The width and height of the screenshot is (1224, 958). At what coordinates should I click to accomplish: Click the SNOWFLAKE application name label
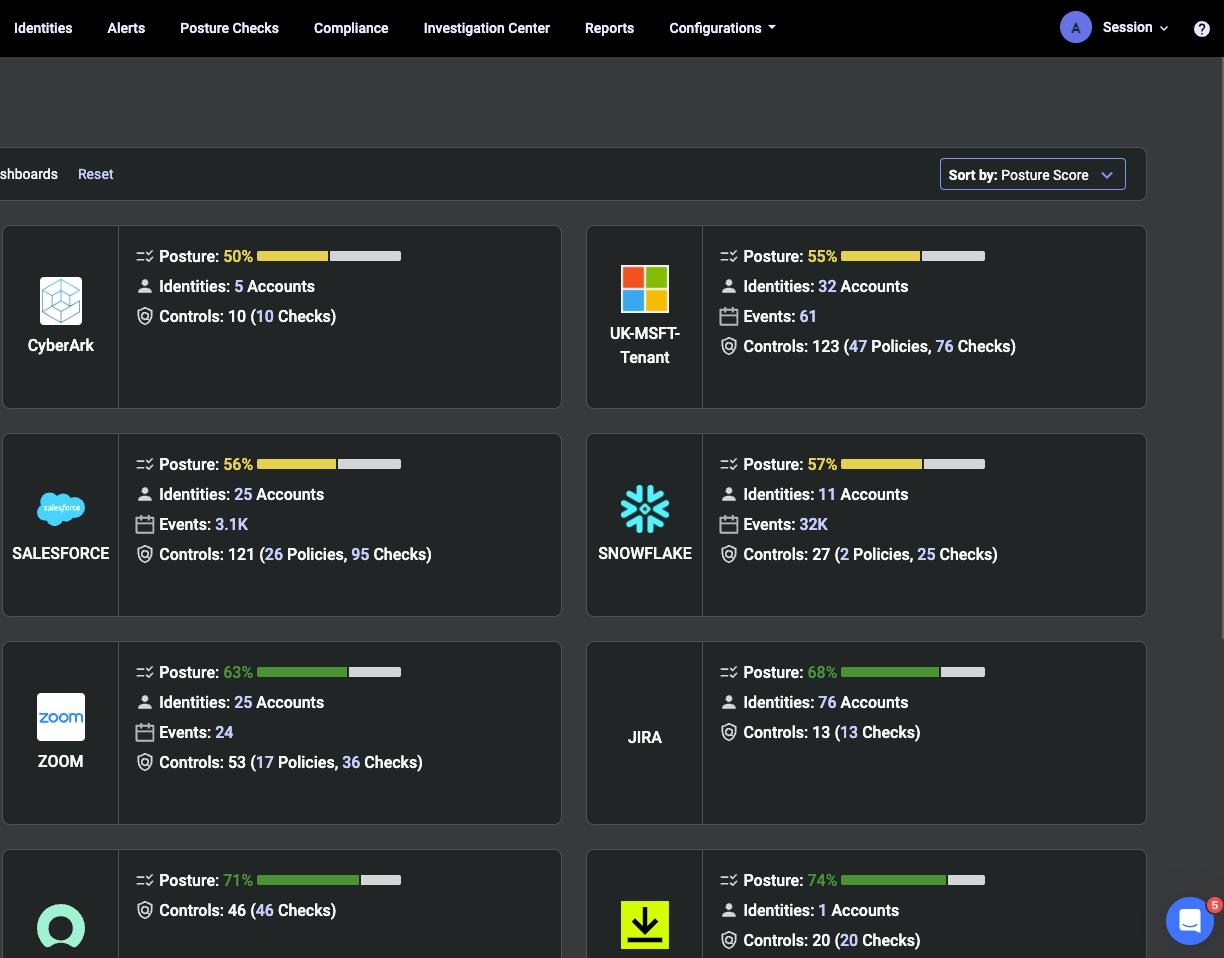pyautogui.click(x=645, y=553)
